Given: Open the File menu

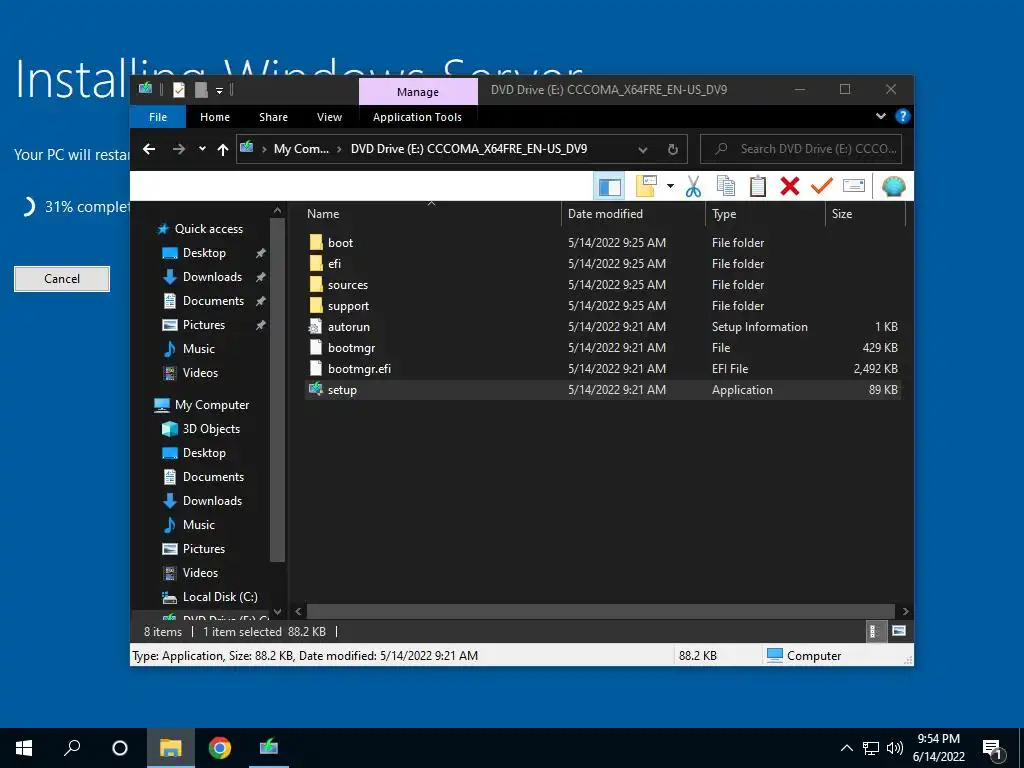Looking at the screenshot, I should coord(158,117).
